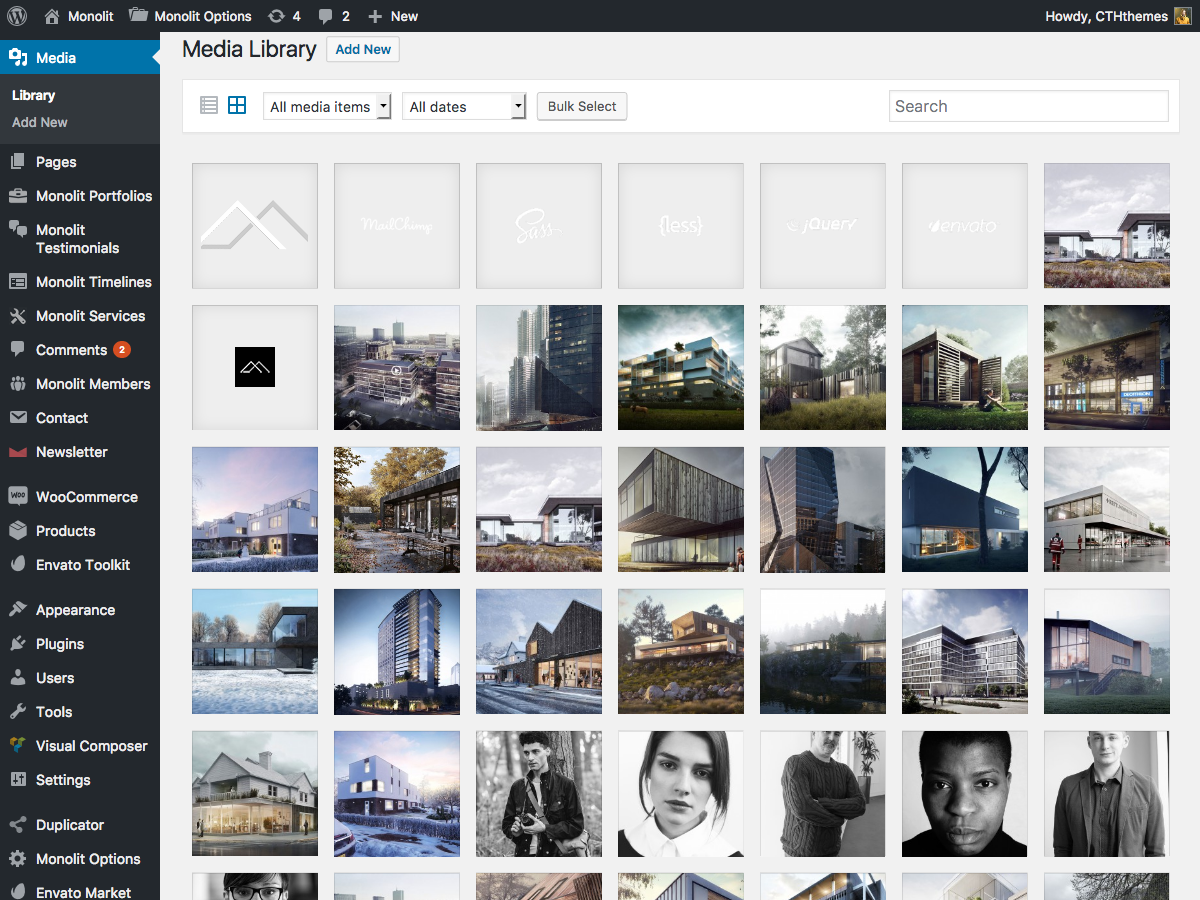
Task: Click the Monolit Services tools icon
Action: (x=17, y=316)
